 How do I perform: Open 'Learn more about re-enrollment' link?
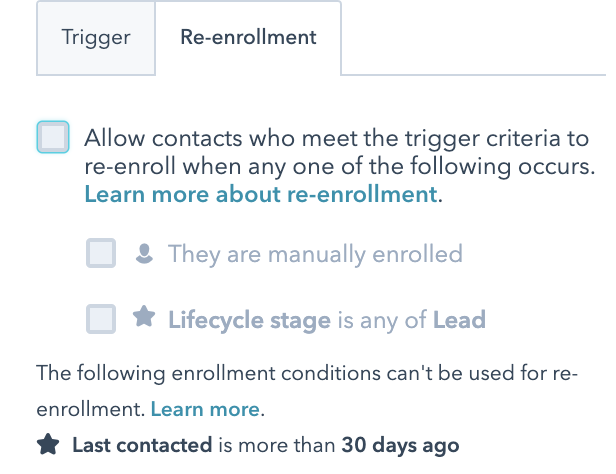261,194
